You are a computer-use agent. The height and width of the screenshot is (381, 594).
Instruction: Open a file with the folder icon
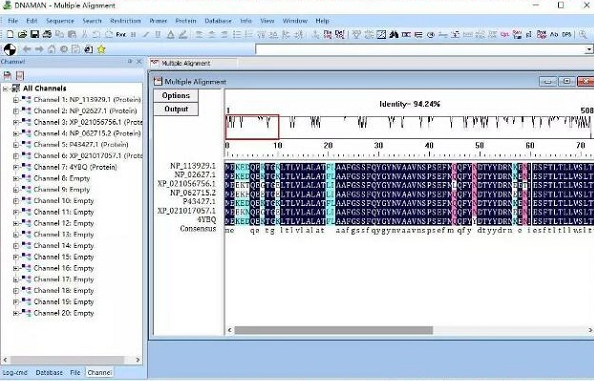tap(22, 34)
